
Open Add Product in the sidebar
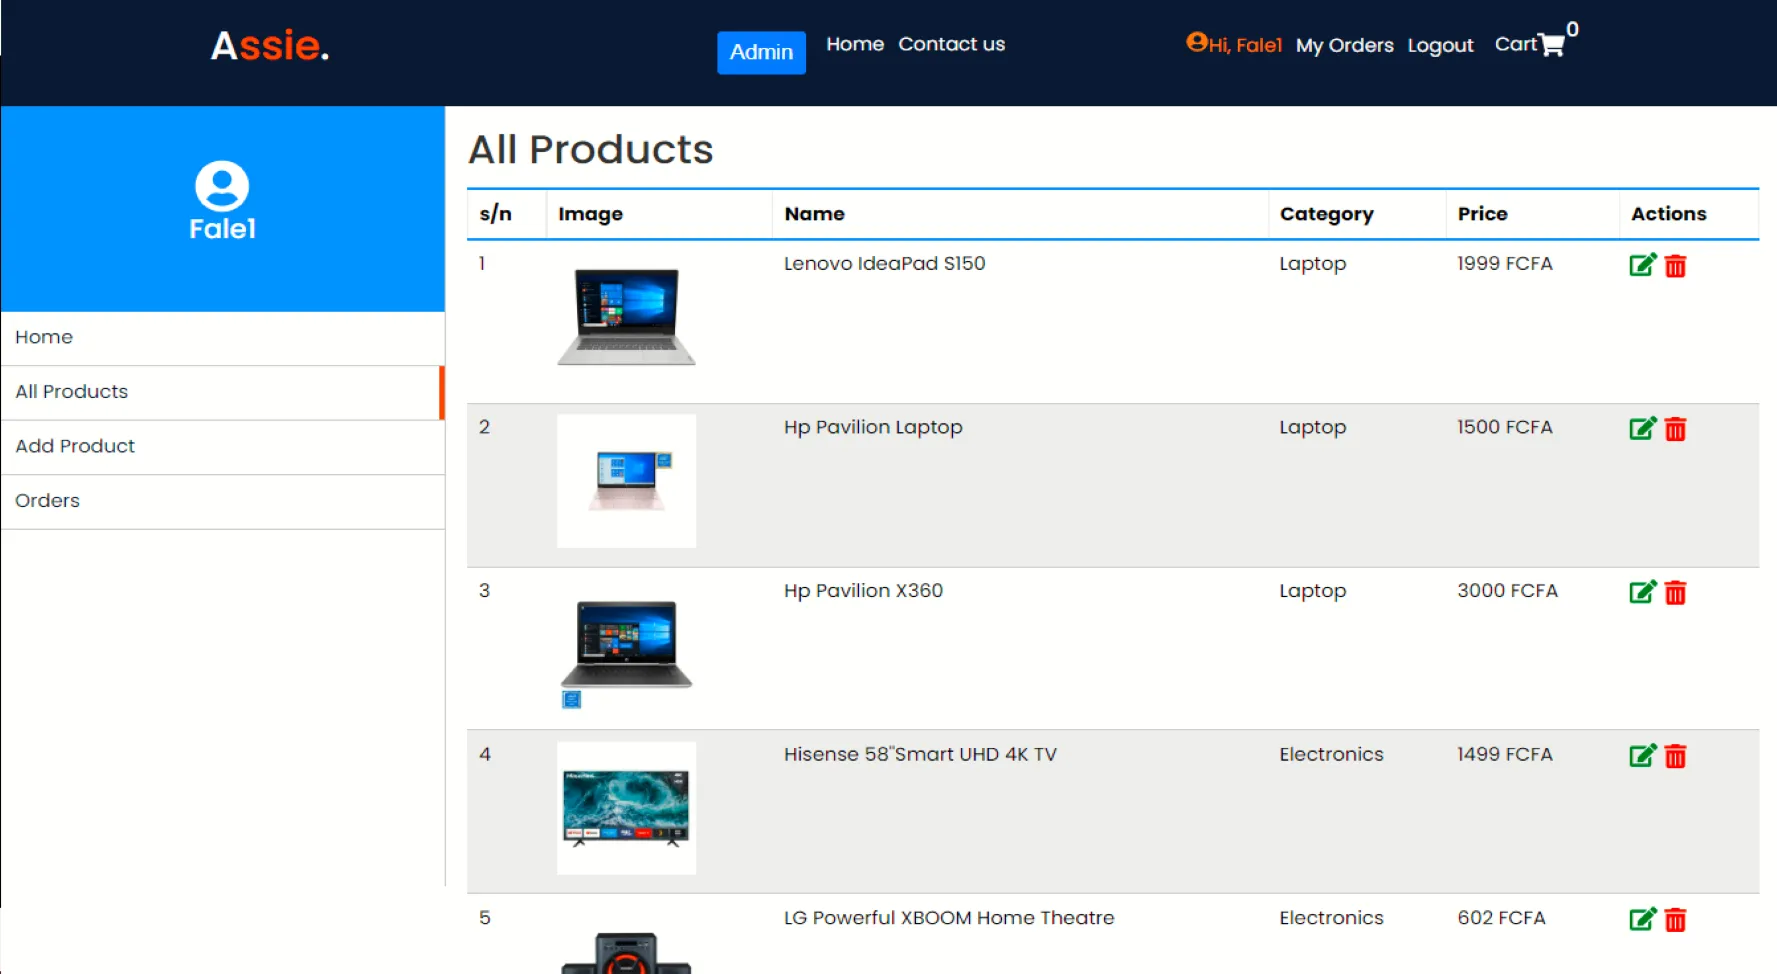[x=223, y=447]
